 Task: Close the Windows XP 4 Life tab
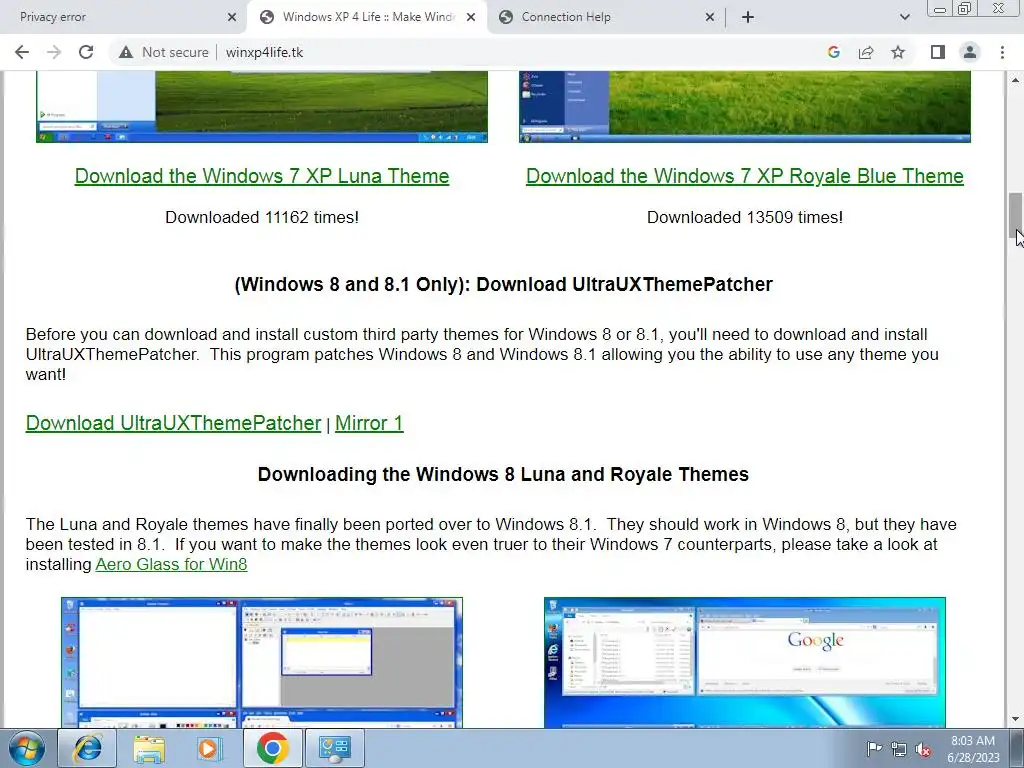click(471, 18)
